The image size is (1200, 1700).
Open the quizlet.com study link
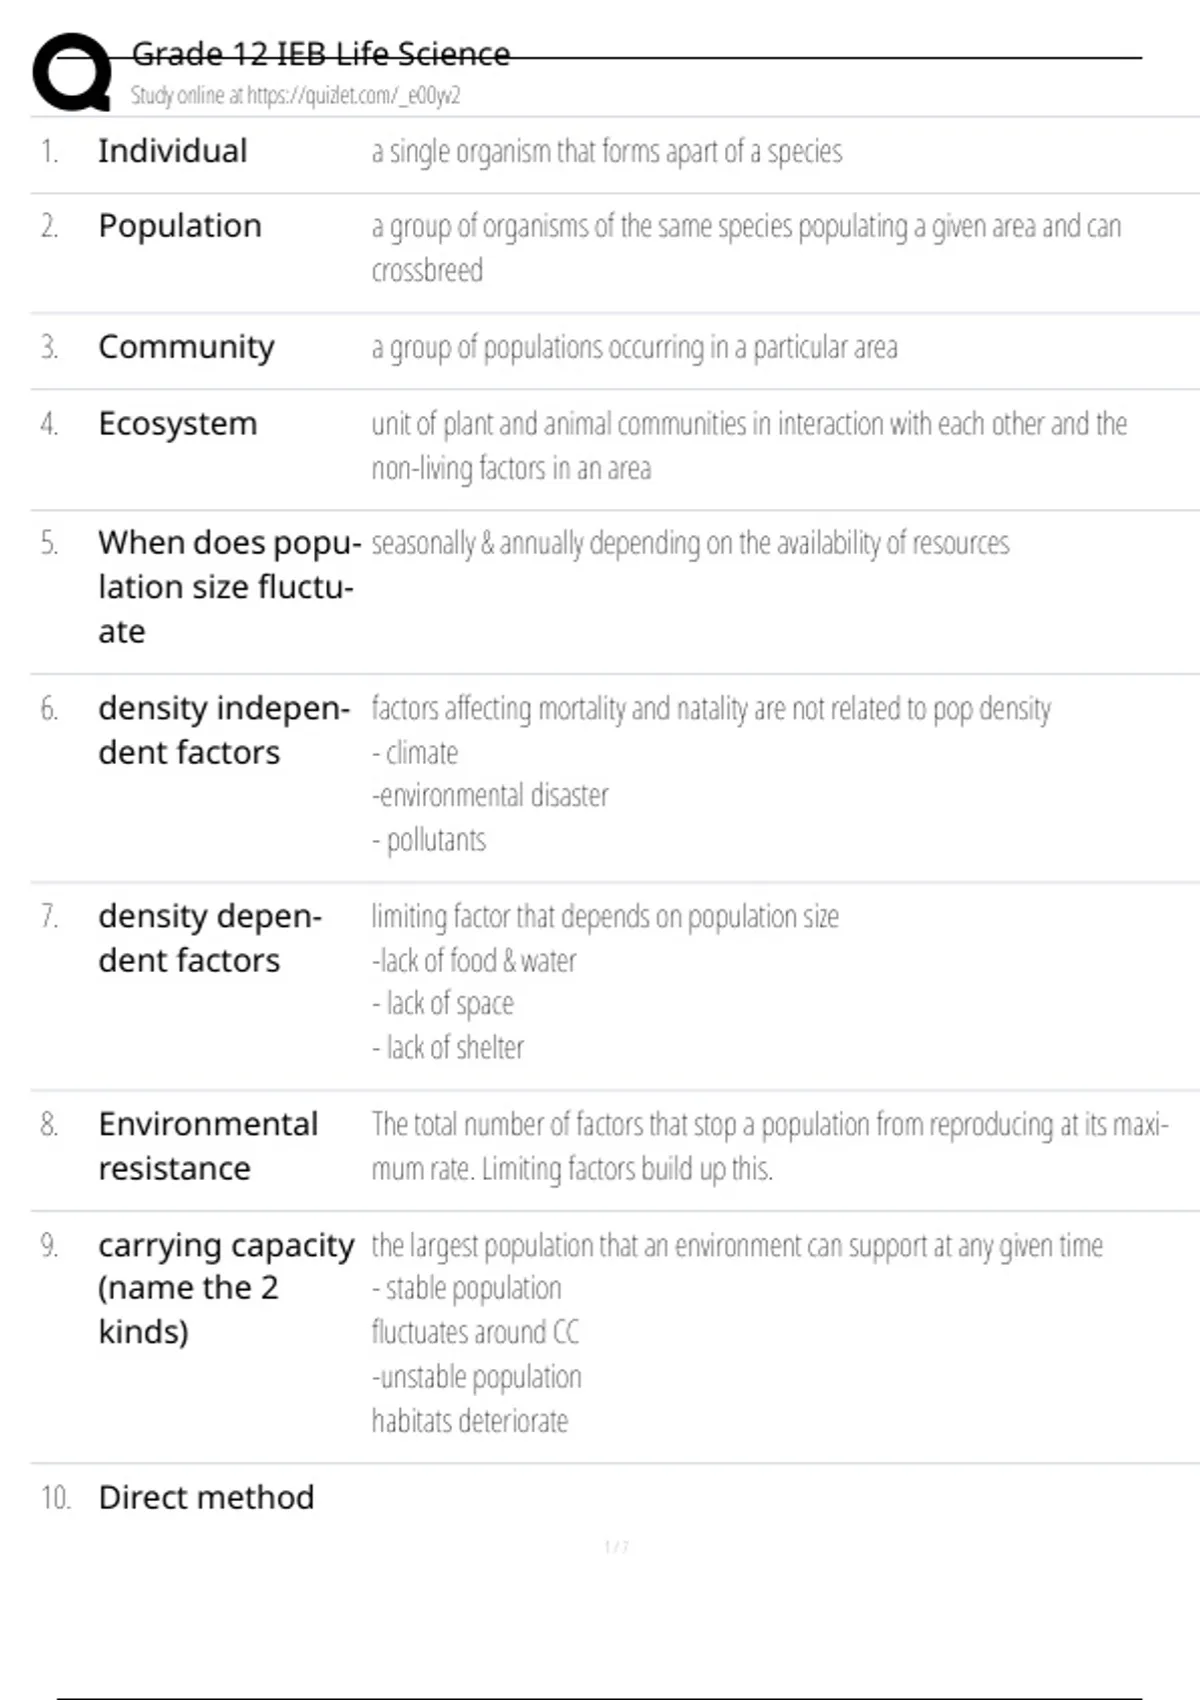click(x=295, y=96)
